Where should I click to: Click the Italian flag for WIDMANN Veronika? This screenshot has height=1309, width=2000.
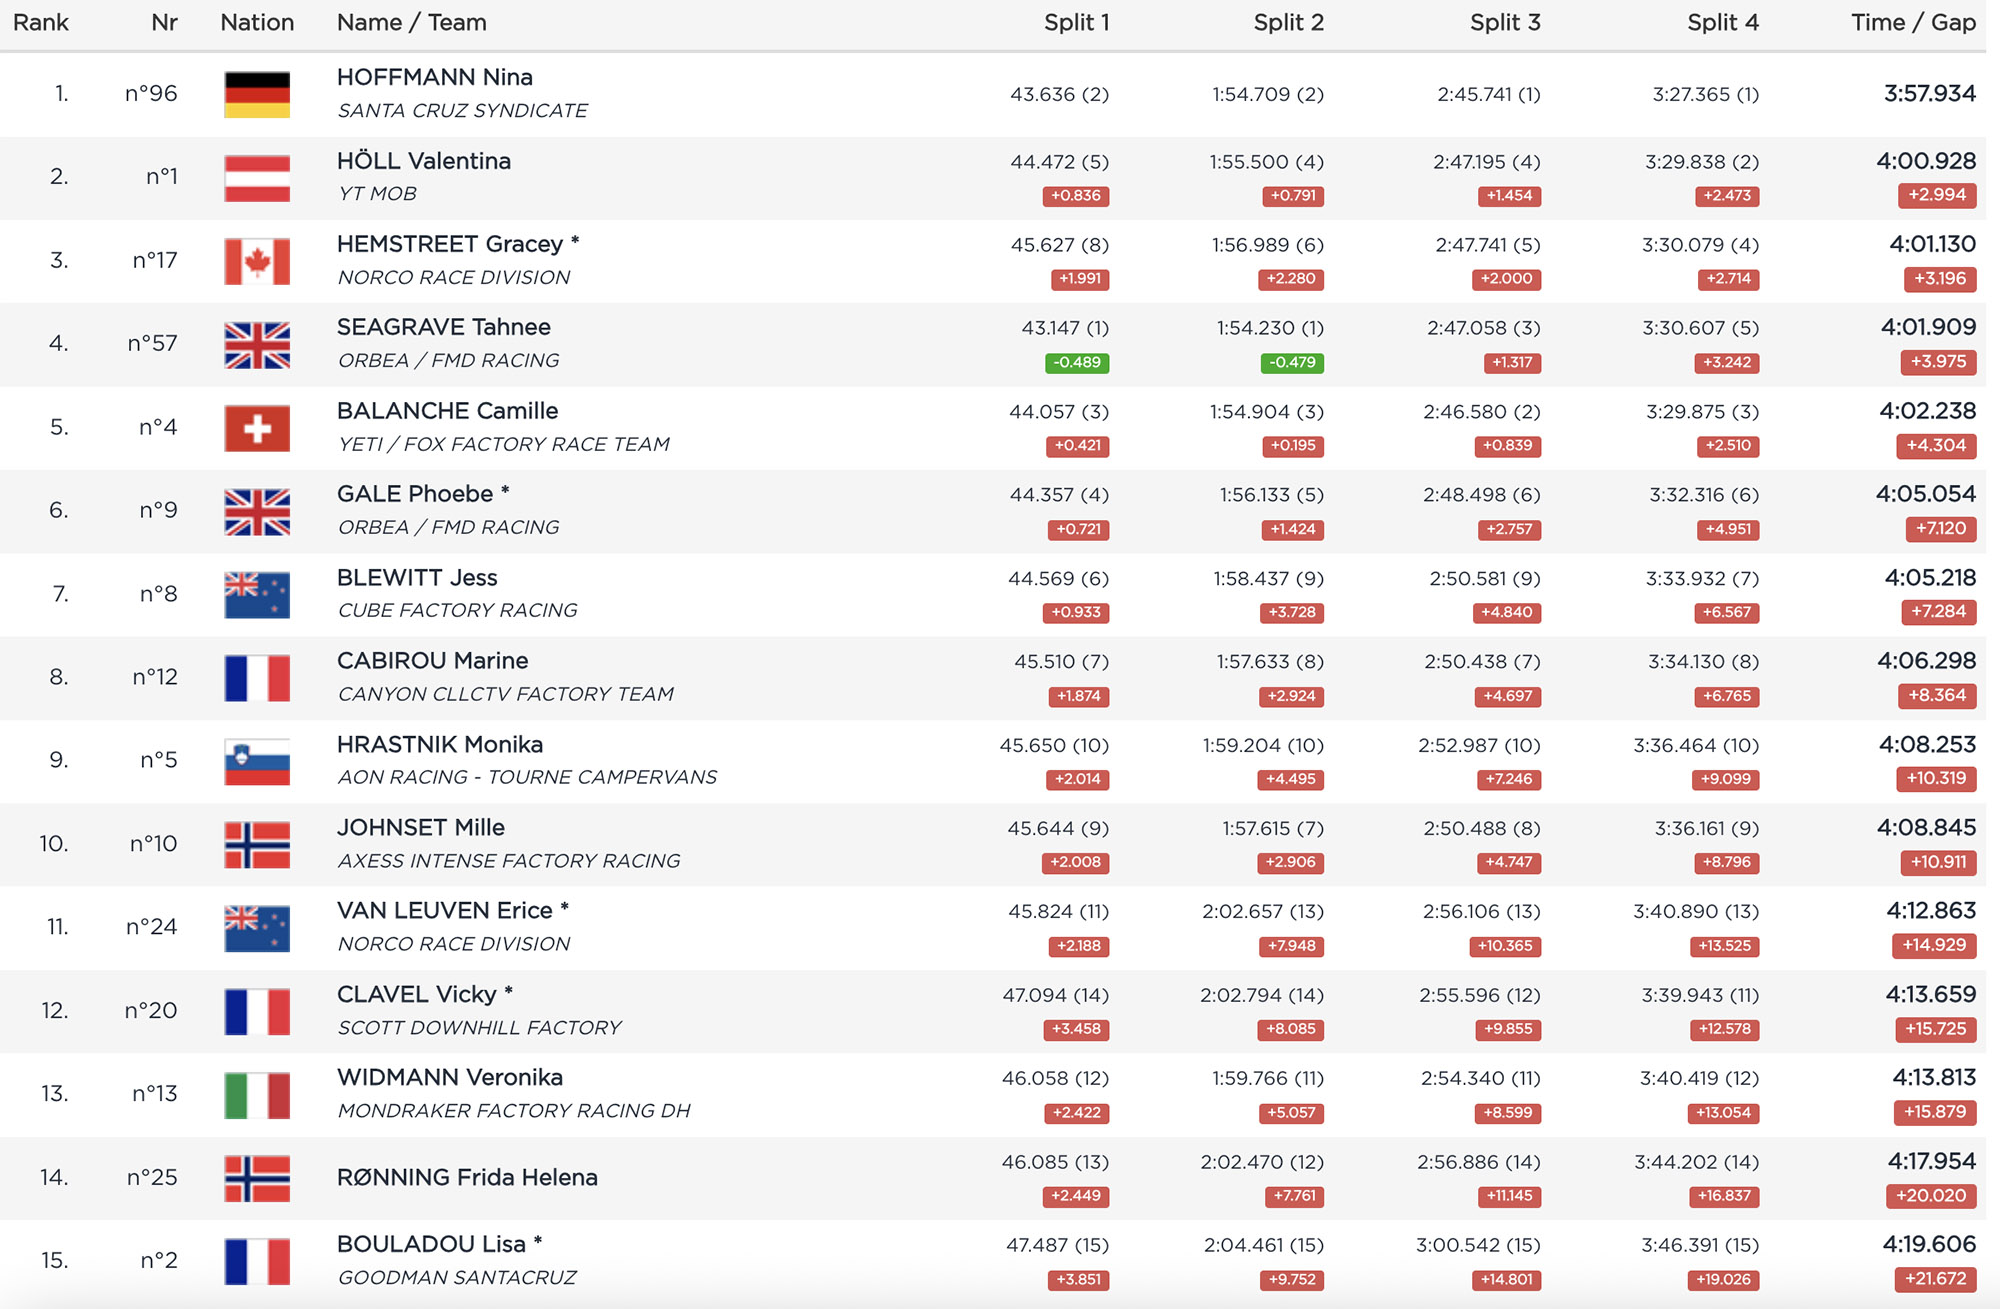257,1095
